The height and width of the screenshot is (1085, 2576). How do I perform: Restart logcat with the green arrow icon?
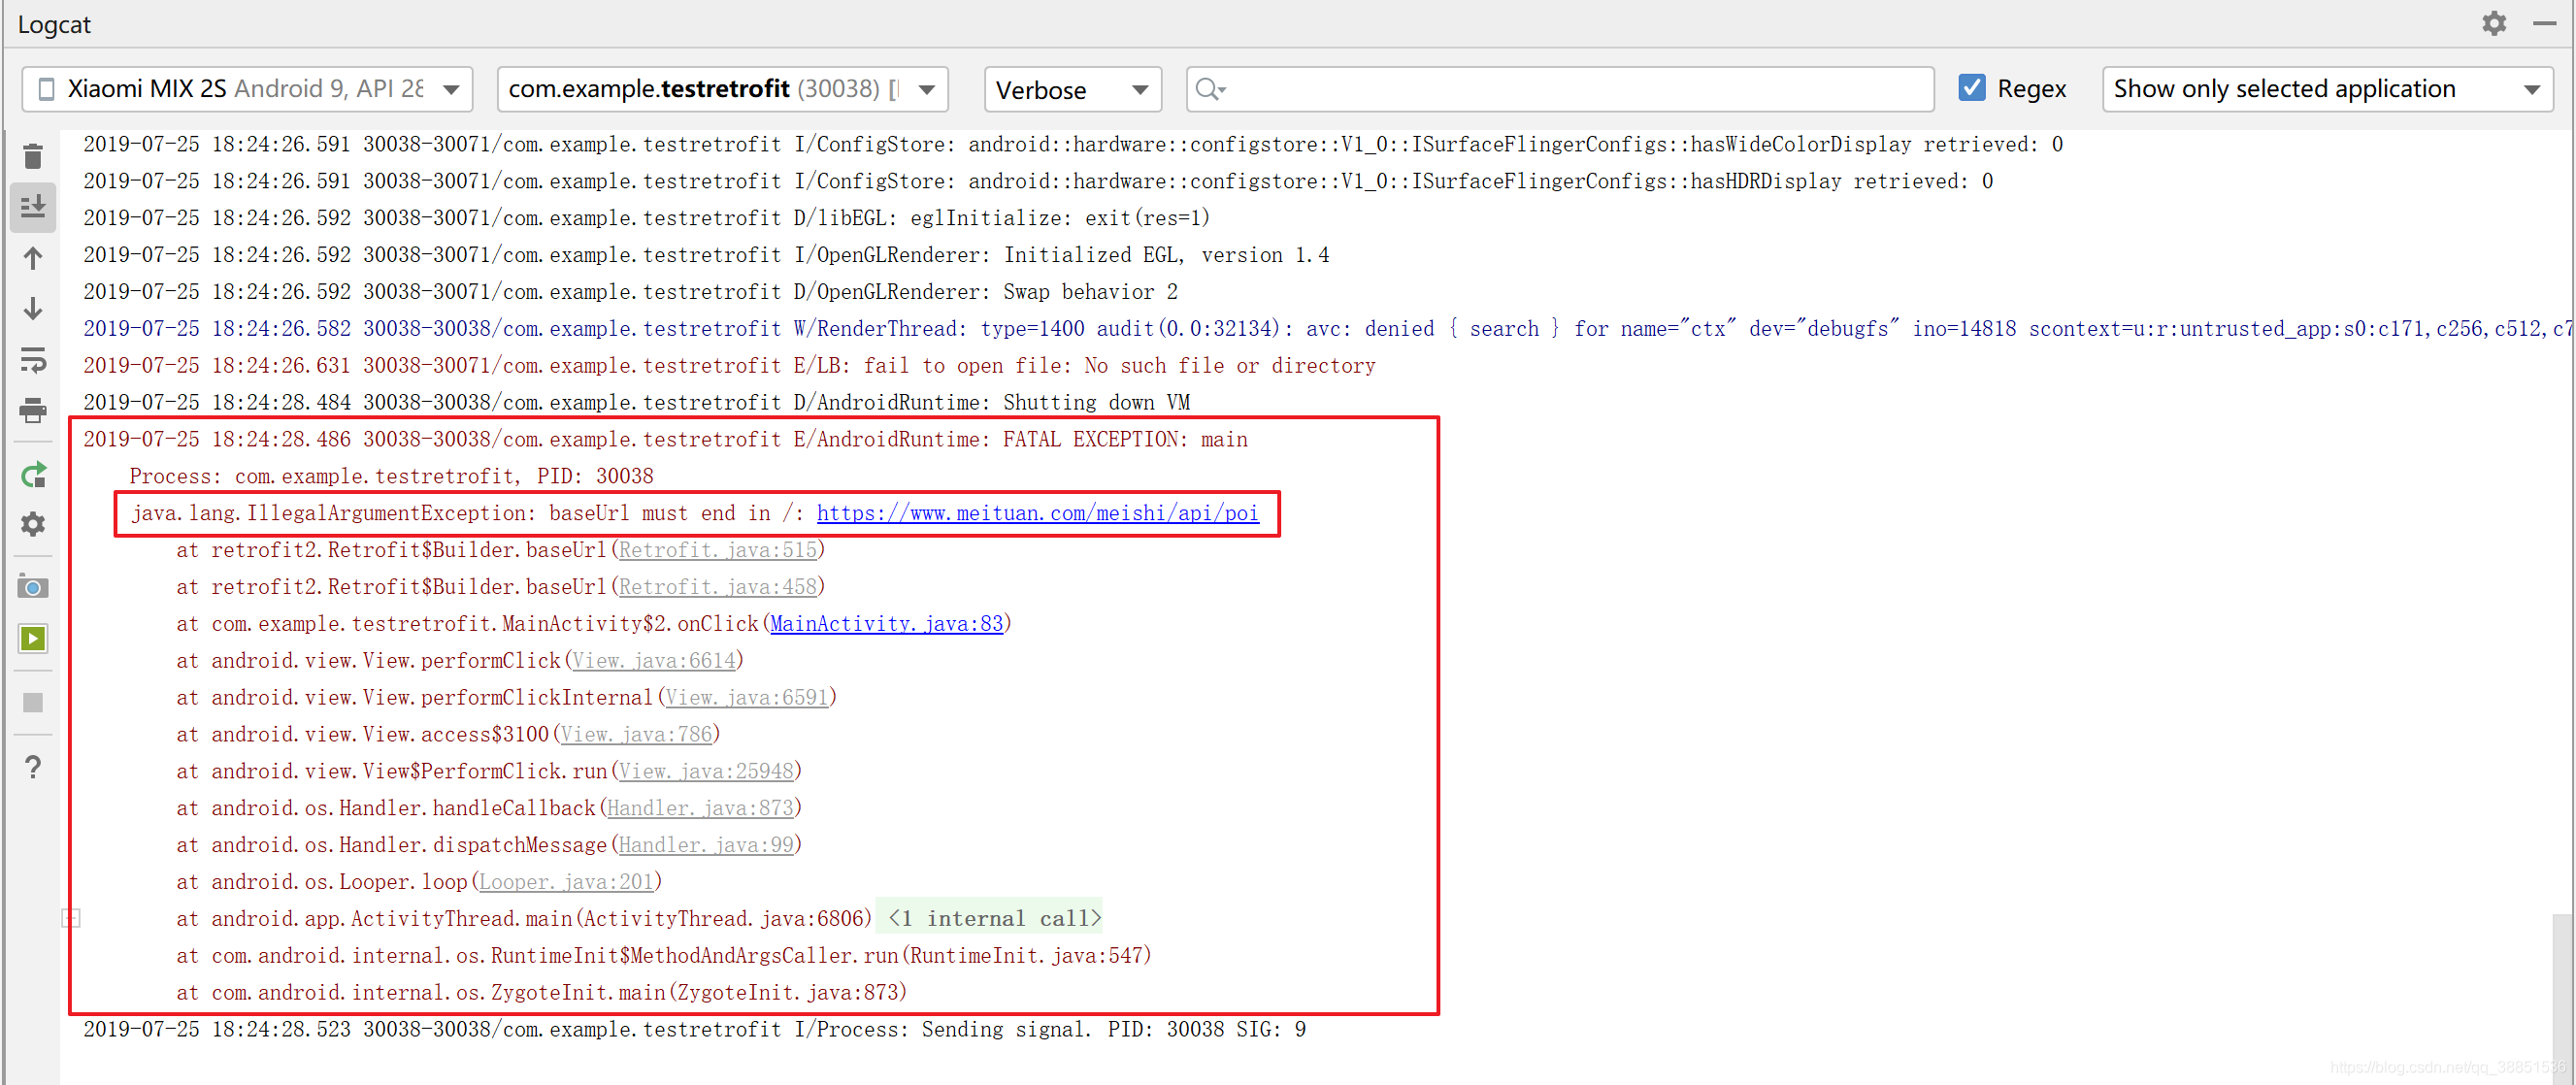point(33,475)
